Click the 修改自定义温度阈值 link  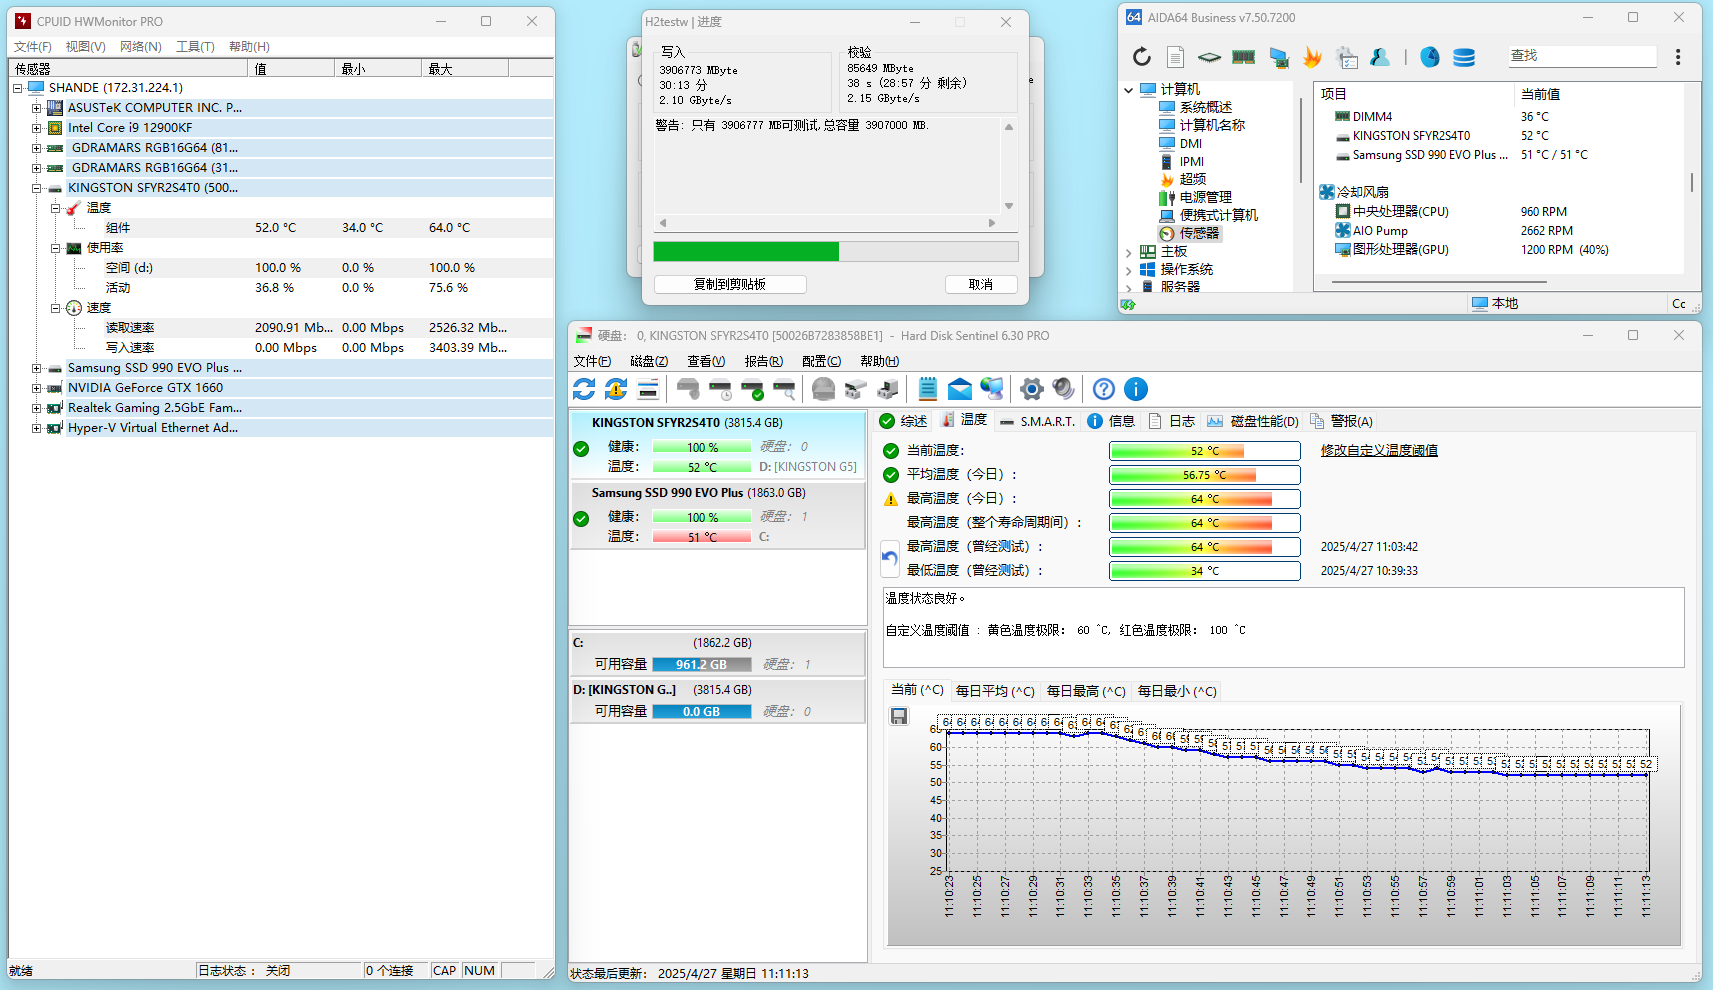click(x=1379, y=451)
